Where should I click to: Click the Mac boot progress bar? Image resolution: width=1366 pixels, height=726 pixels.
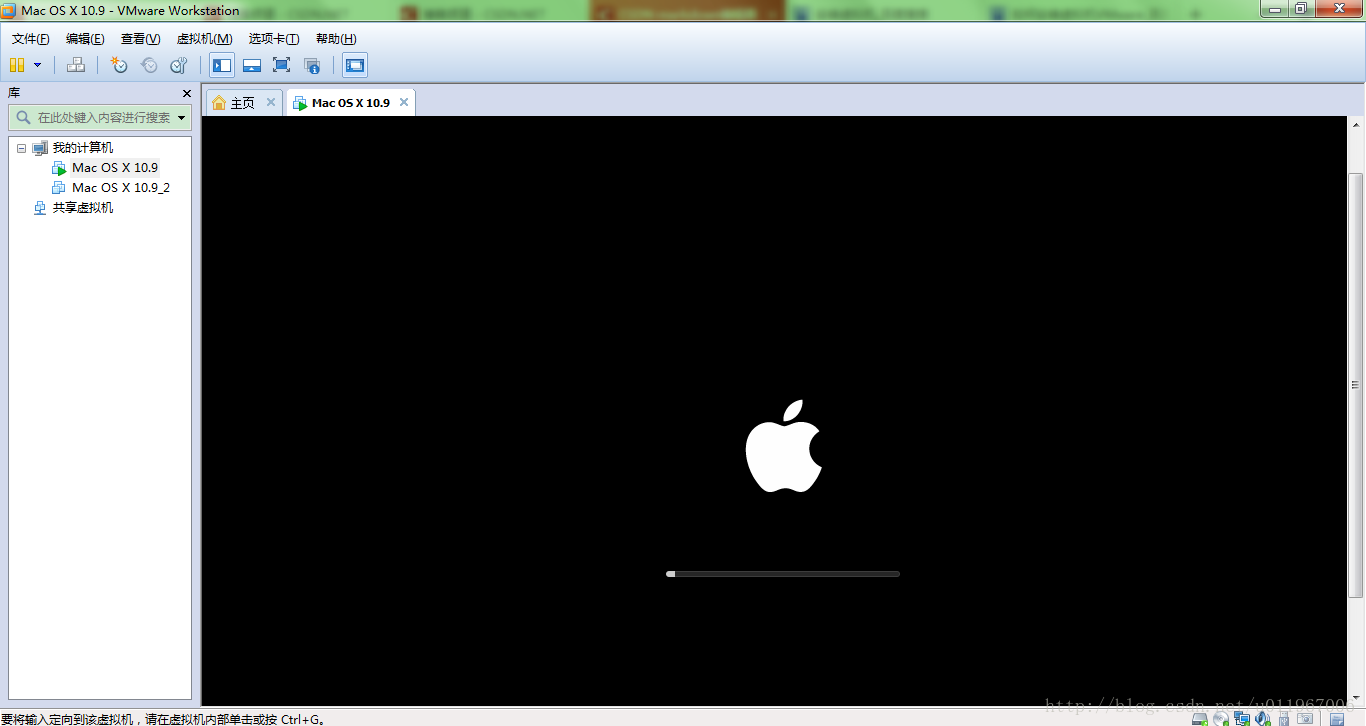(783, 574)
